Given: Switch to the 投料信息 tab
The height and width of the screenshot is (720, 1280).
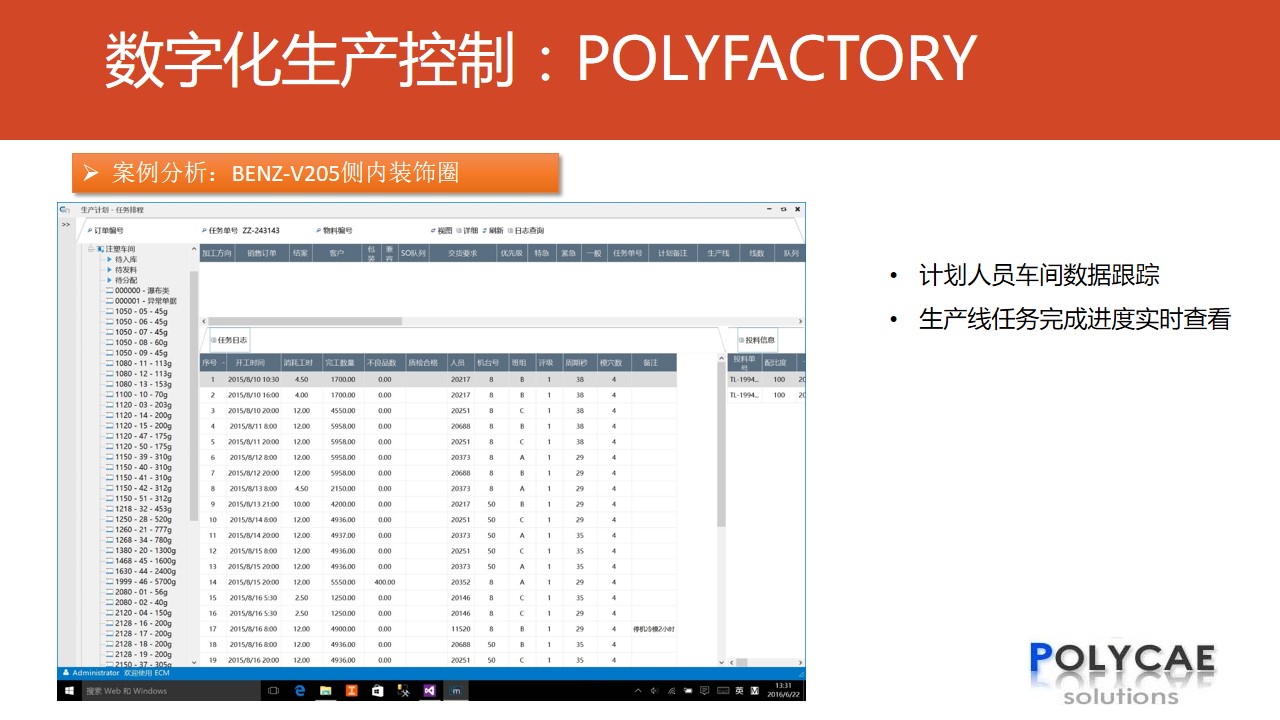Looking at the screenshot, I should [758, 340].
